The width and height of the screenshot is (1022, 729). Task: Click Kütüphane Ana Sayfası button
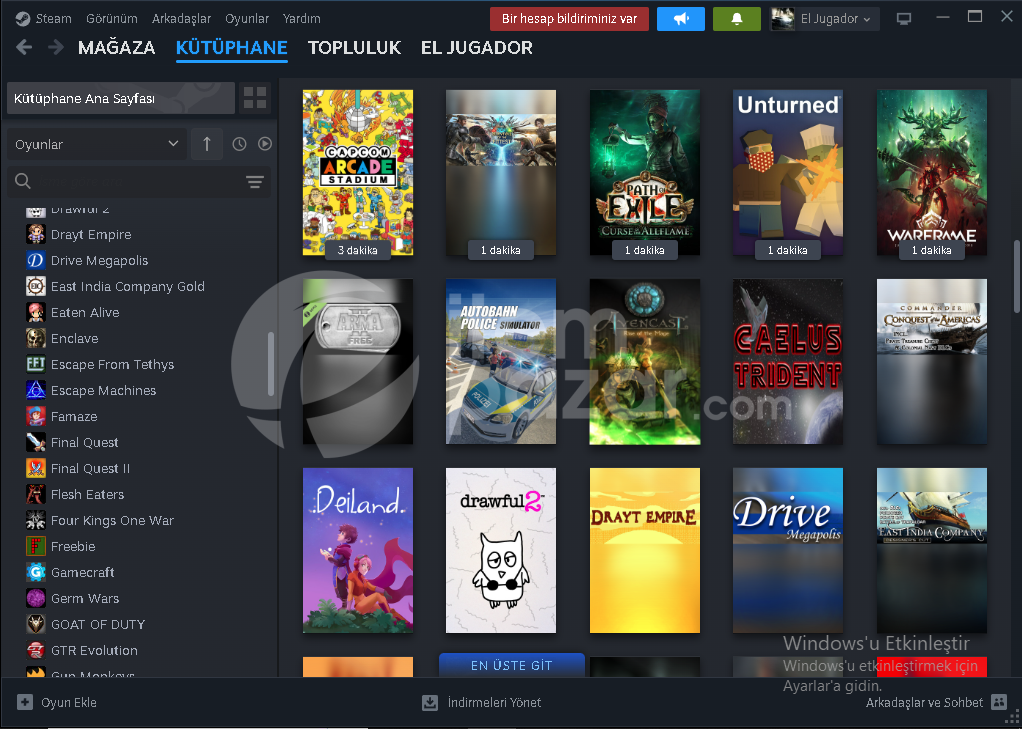(121, 98)
